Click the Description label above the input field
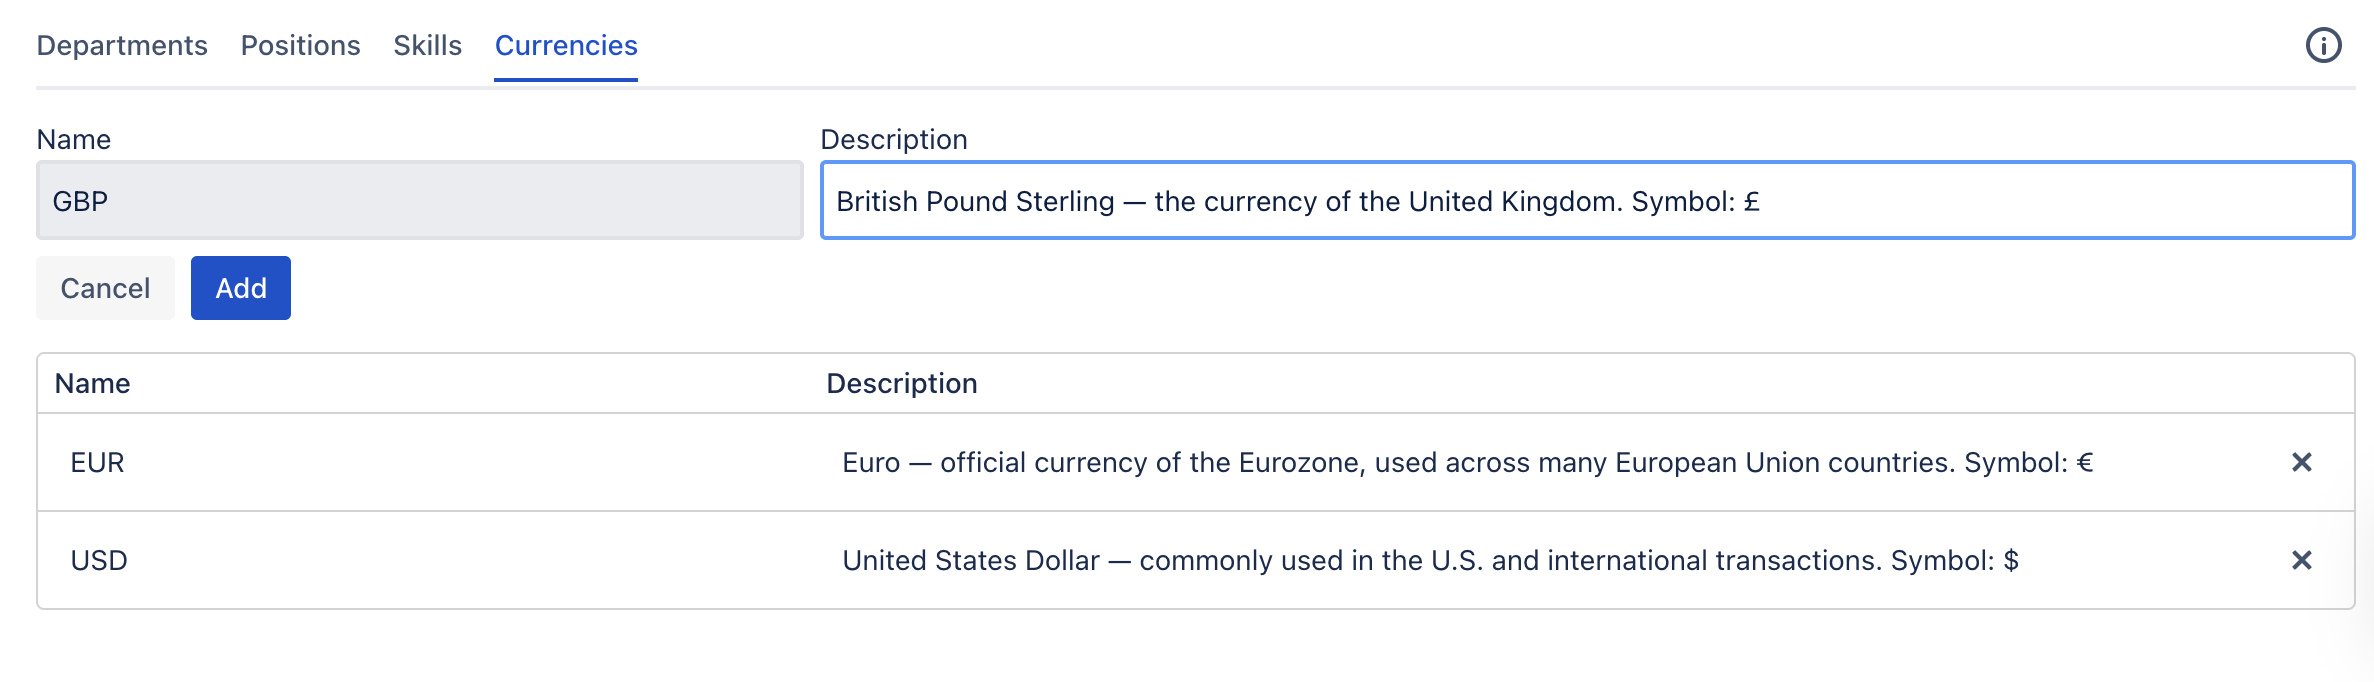Viewport: 2374px width, 682px height. coord(893,140)
